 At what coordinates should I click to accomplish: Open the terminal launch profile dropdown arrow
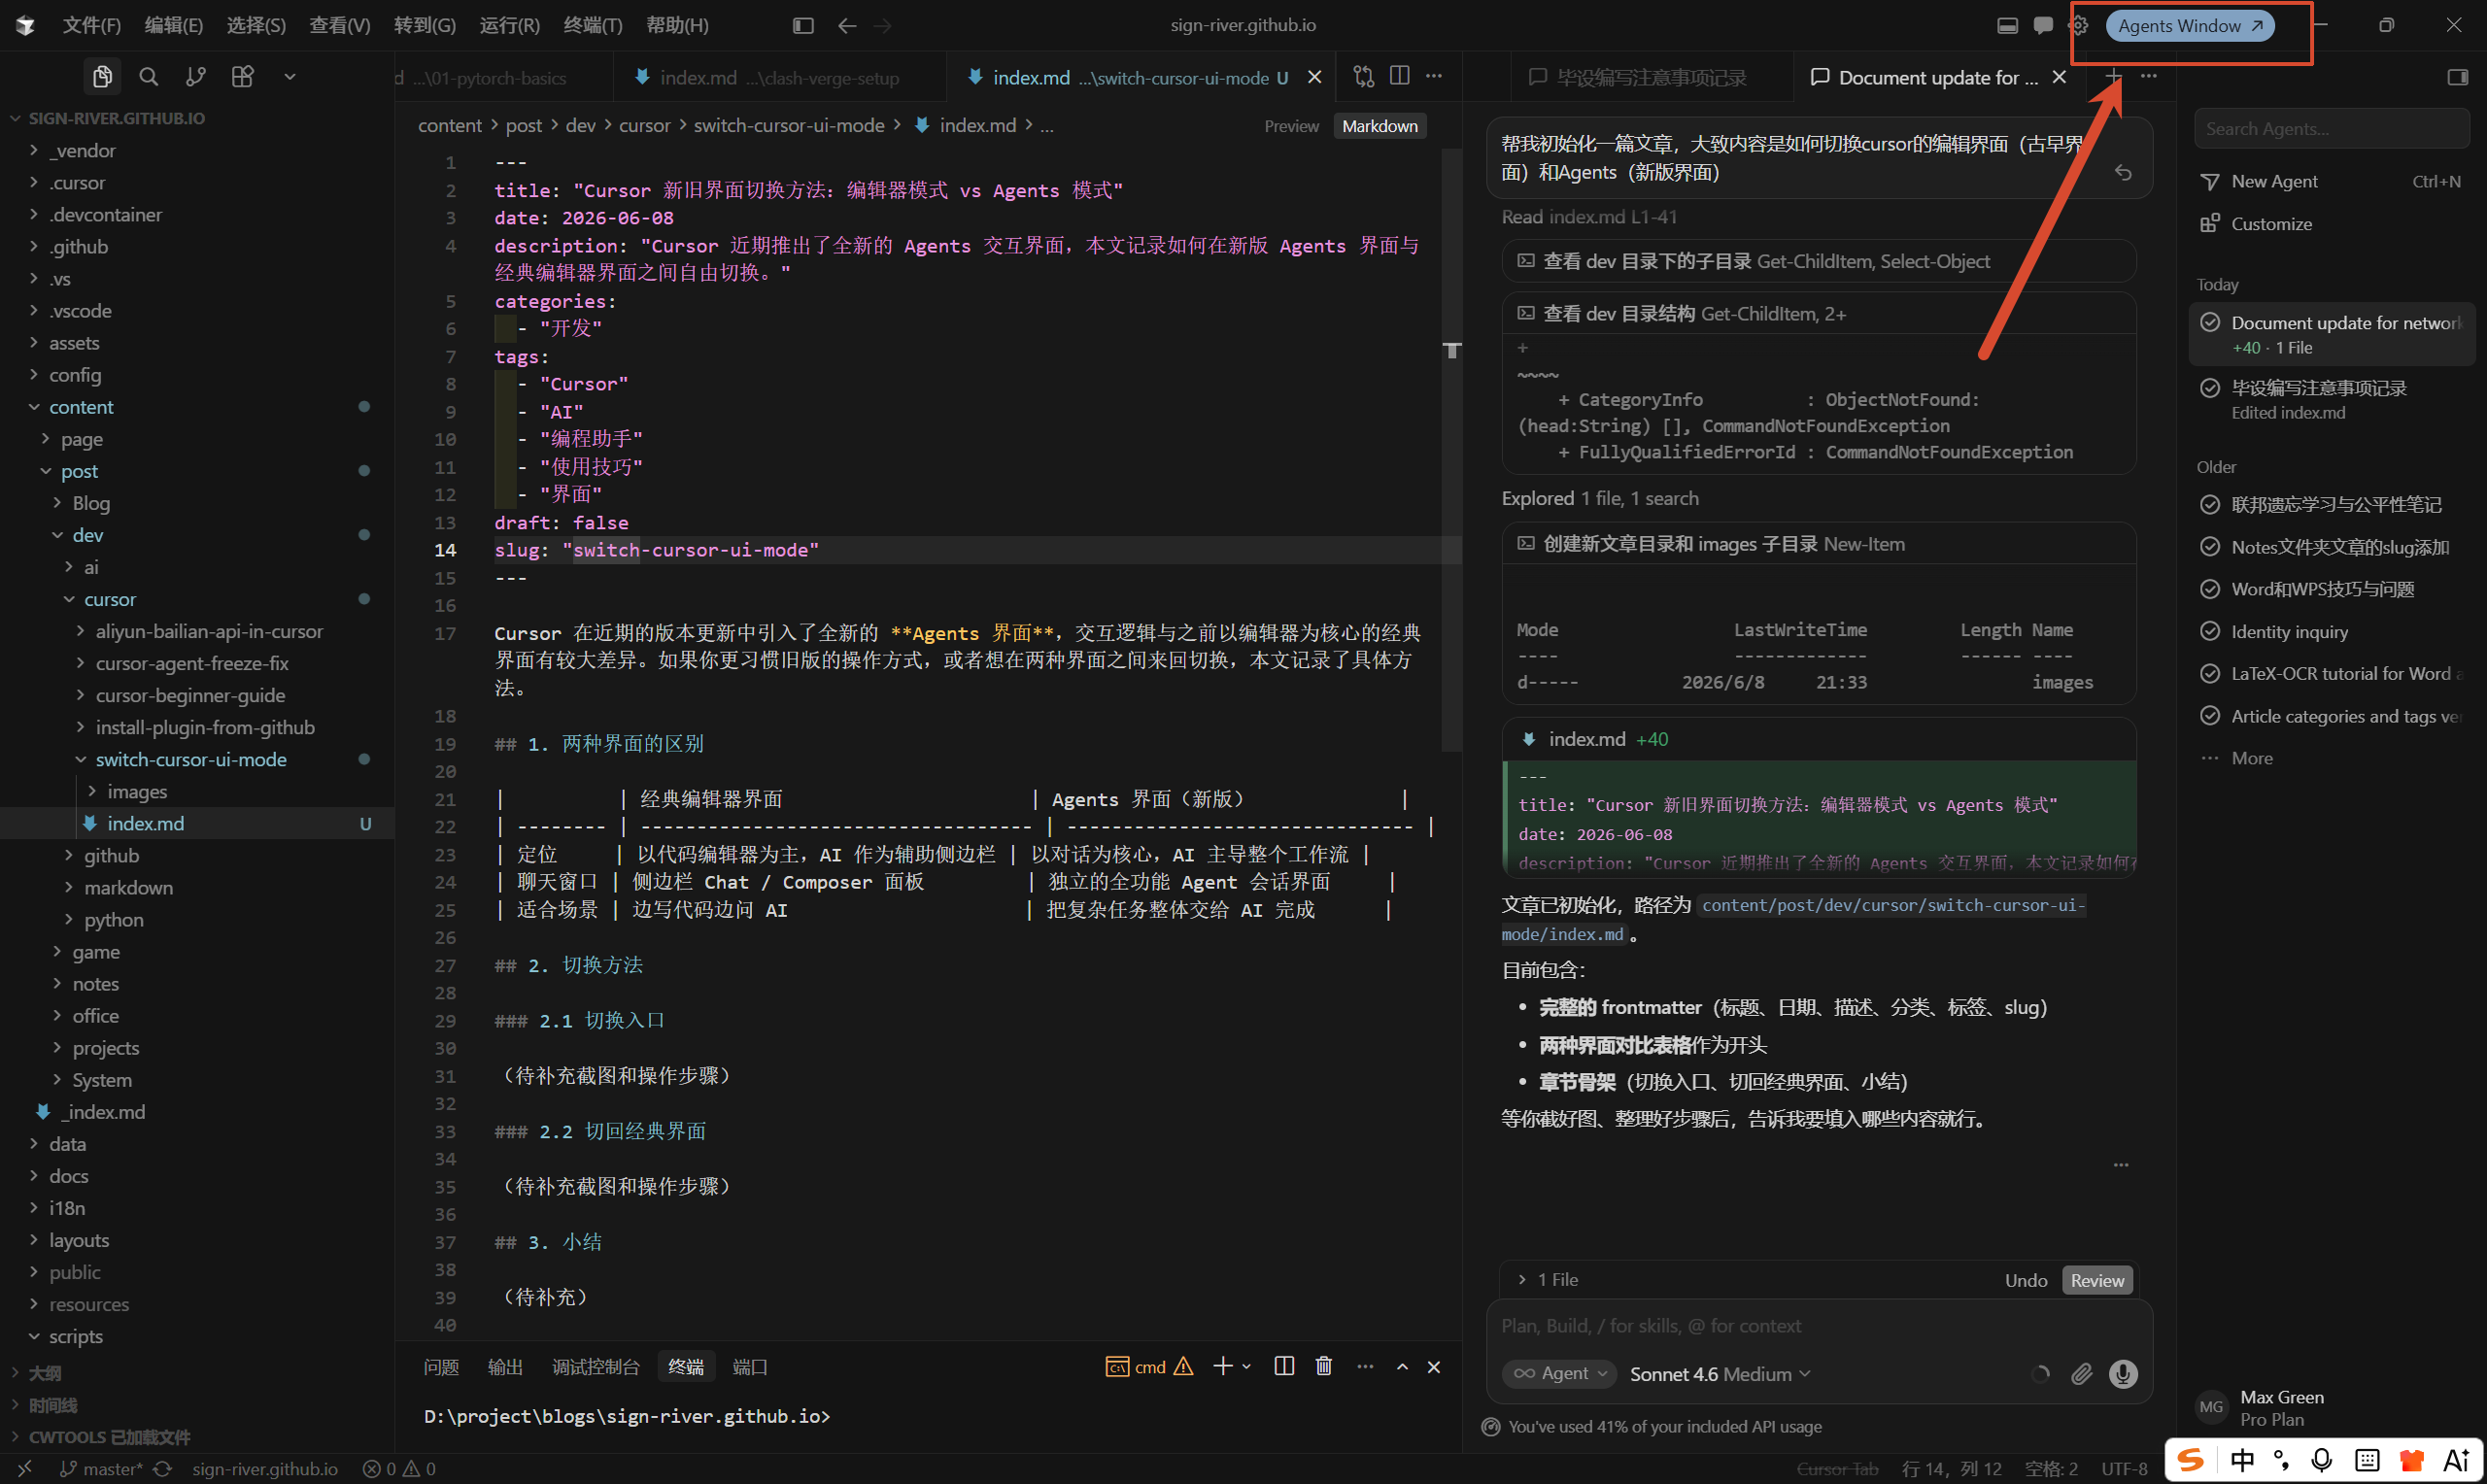pyautogui.click(x=1246, y=1367)
